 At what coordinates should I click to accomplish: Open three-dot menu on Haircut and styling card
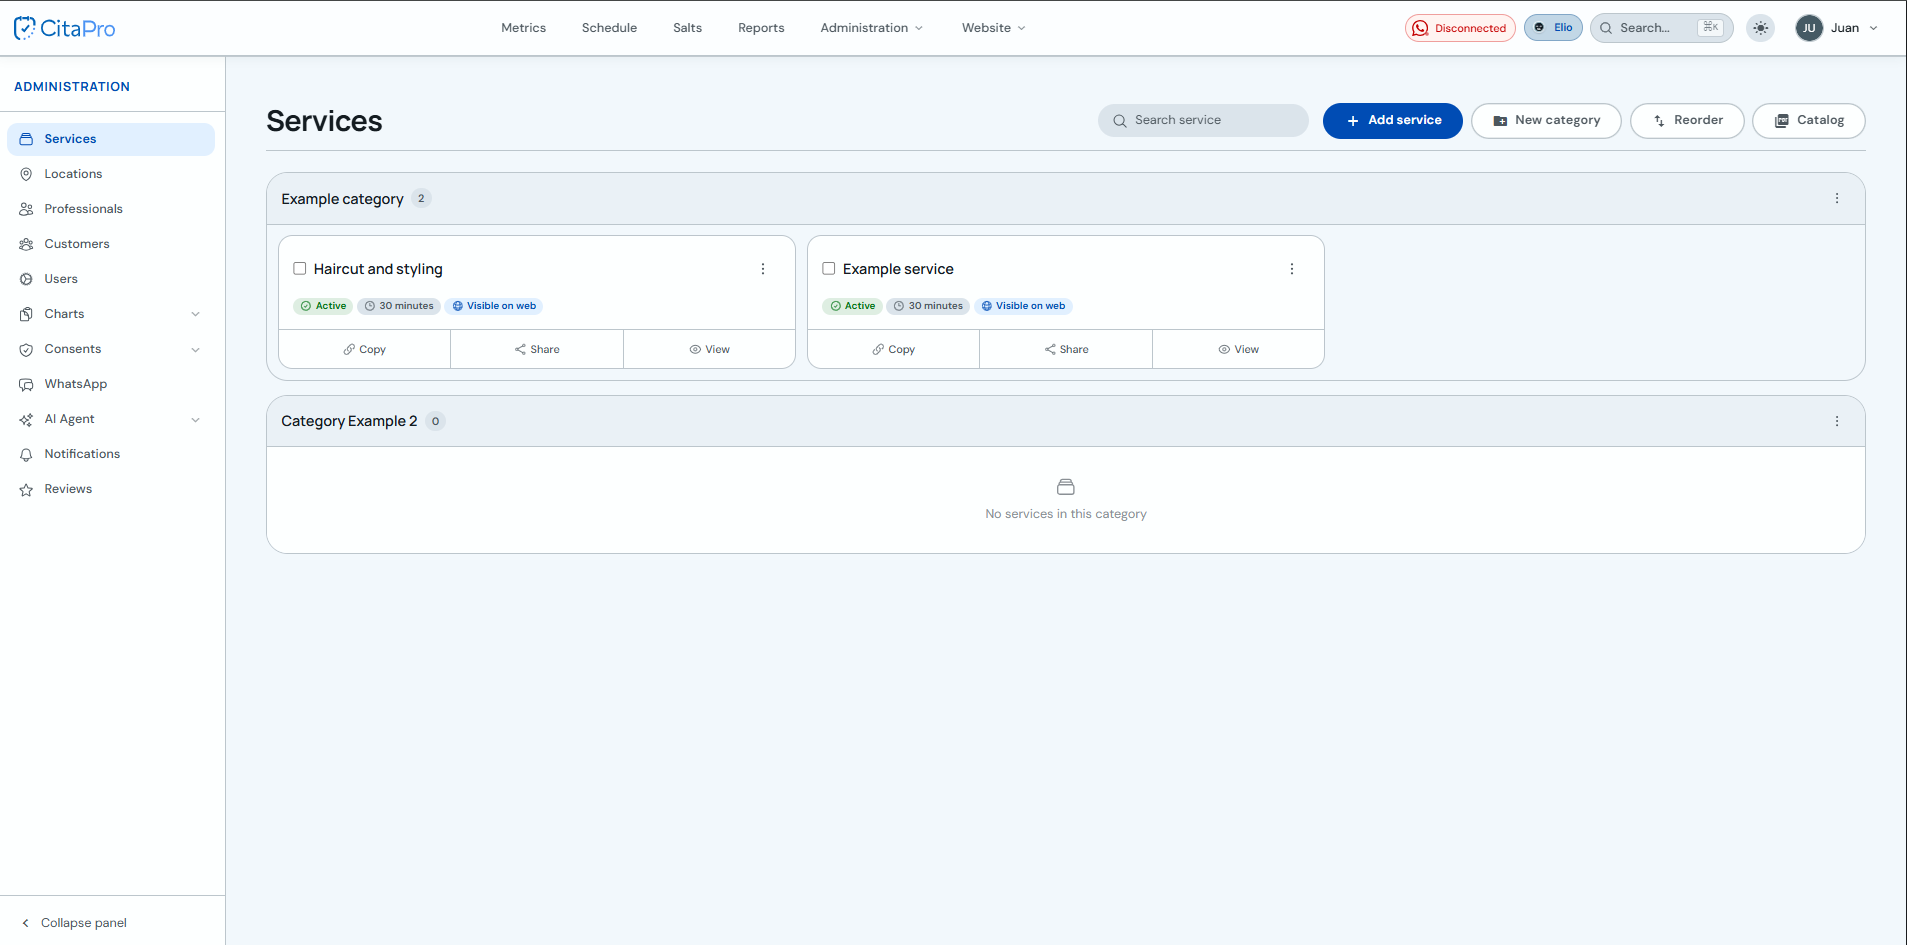click(763, 269)
